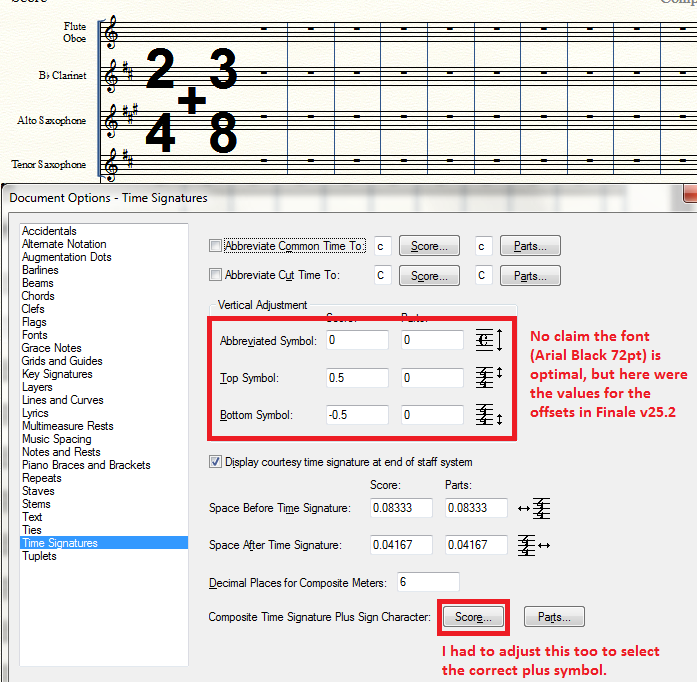Click the Space Before Time Signature icon
Screen dimensions: 697x682
535,508
